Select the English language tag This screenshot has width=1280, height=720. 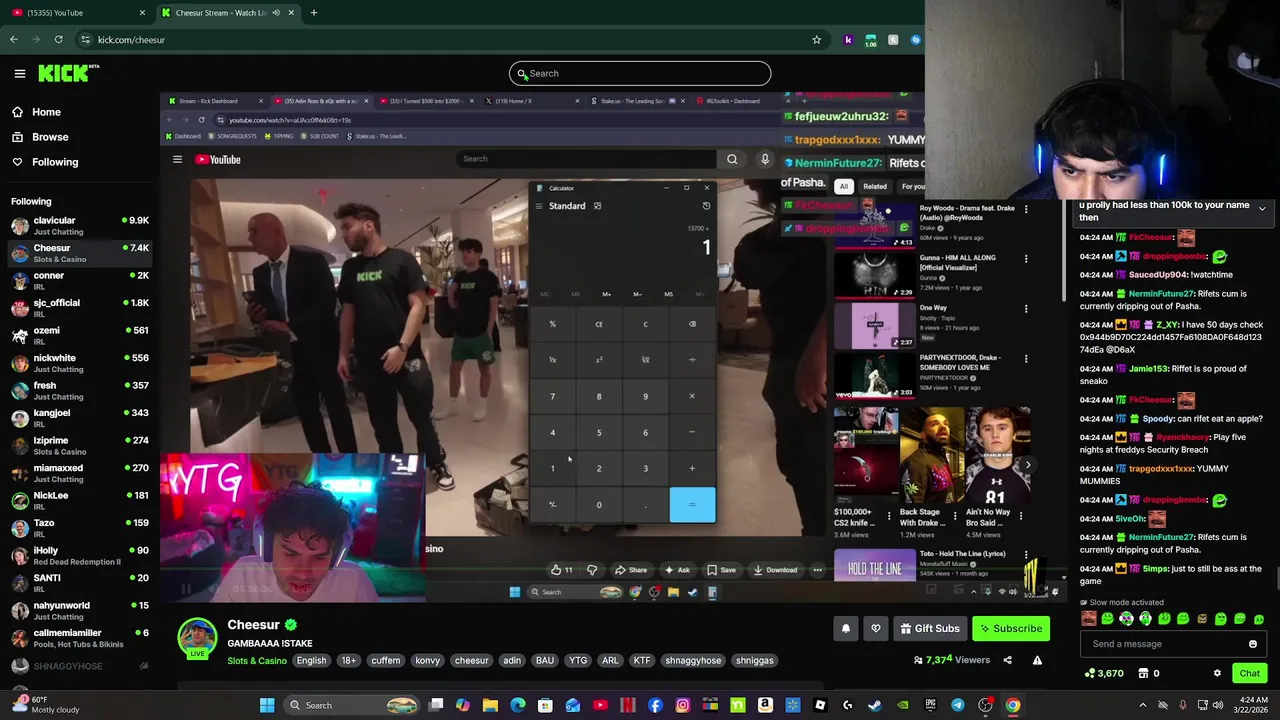(x=311, y=661)
